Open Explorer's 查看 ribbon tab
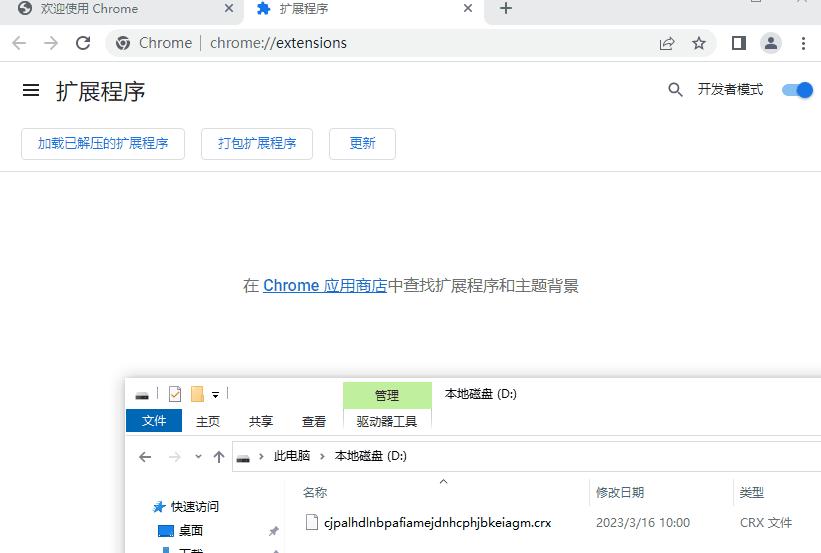The width and height of the screenshot is (821, 553). coord(314,421)
